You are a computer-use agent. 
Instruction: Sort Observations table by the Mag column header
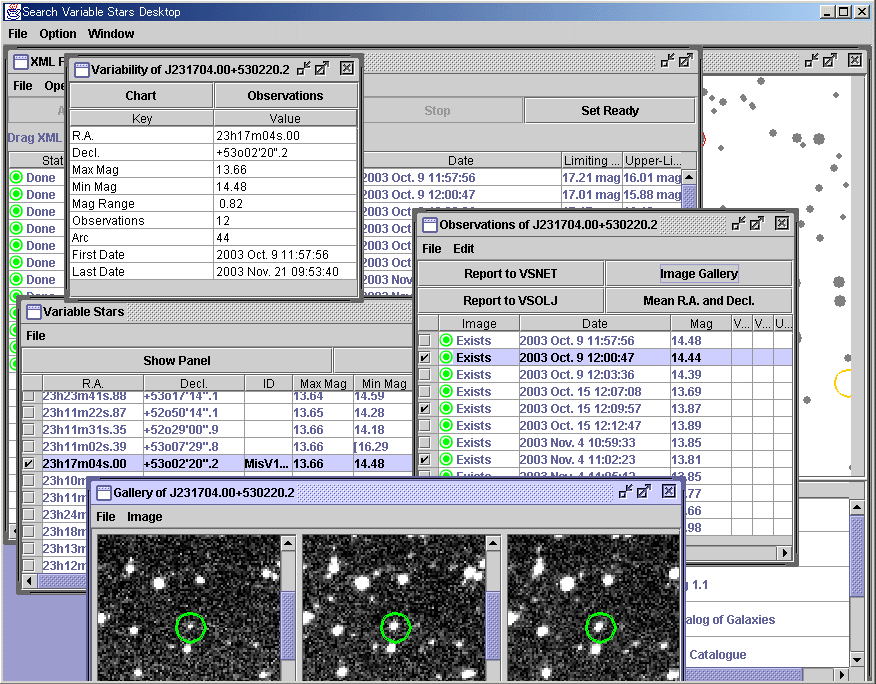tap(701, 324)
